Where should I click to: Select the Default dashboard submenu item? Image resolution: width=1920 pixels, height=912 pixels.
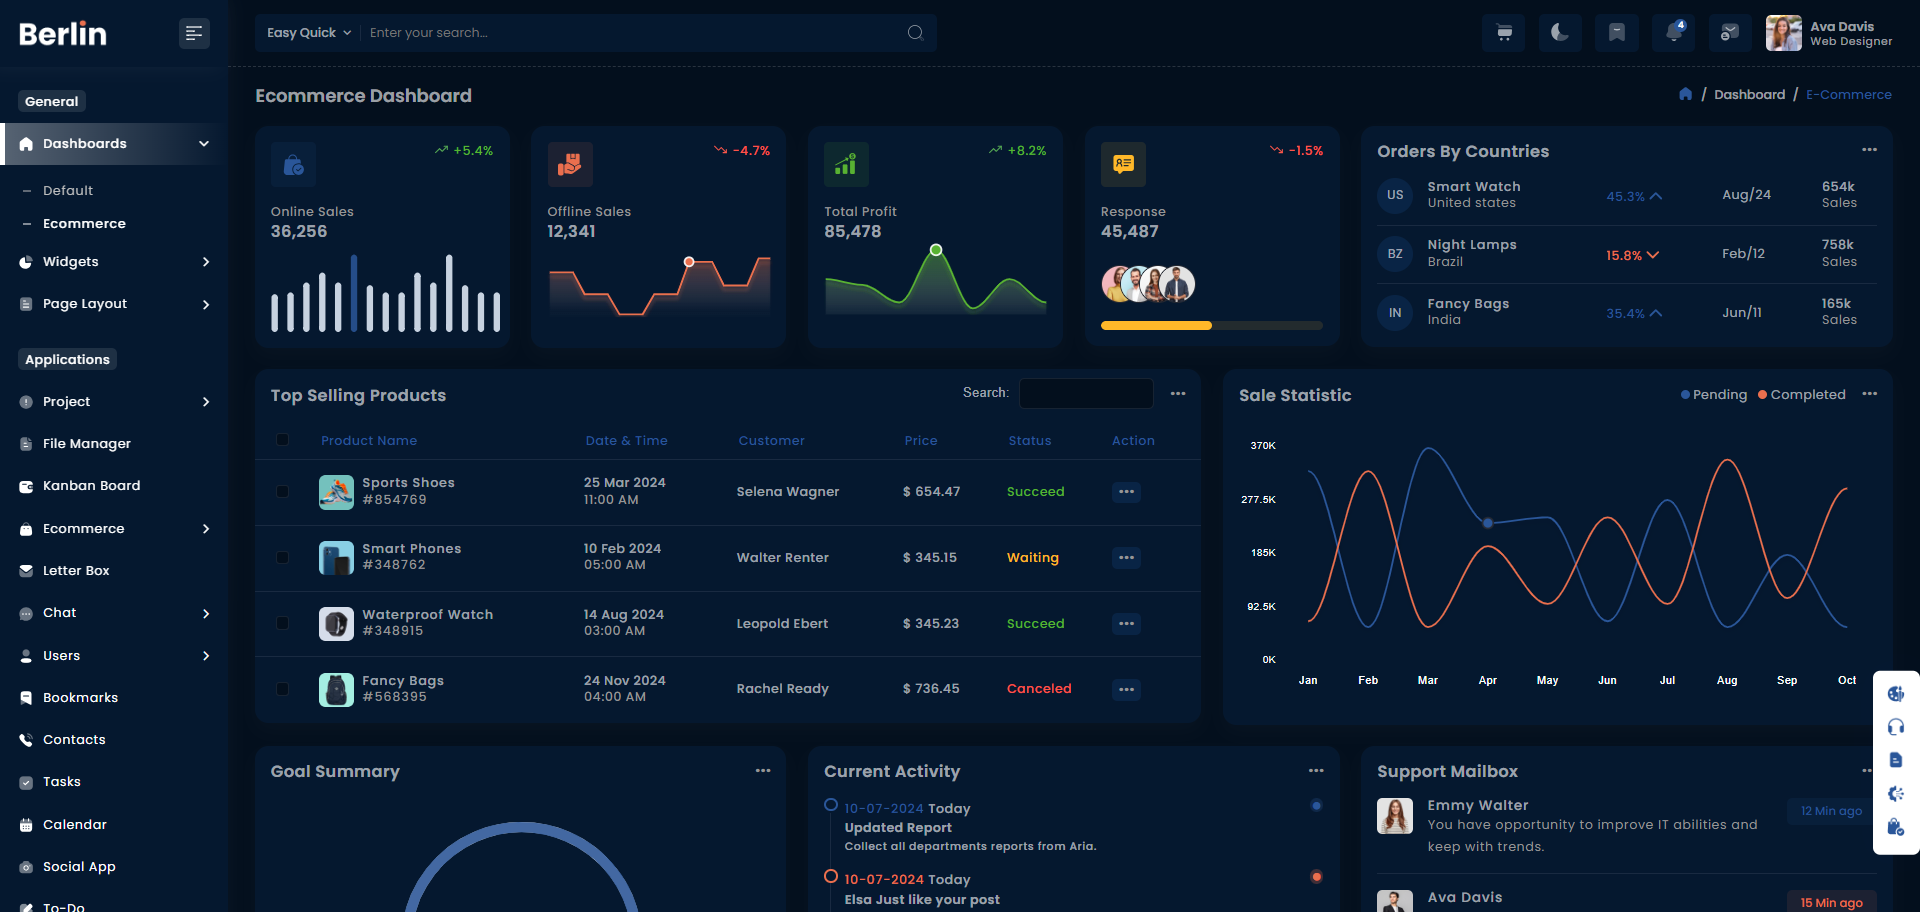pos(68,191)
